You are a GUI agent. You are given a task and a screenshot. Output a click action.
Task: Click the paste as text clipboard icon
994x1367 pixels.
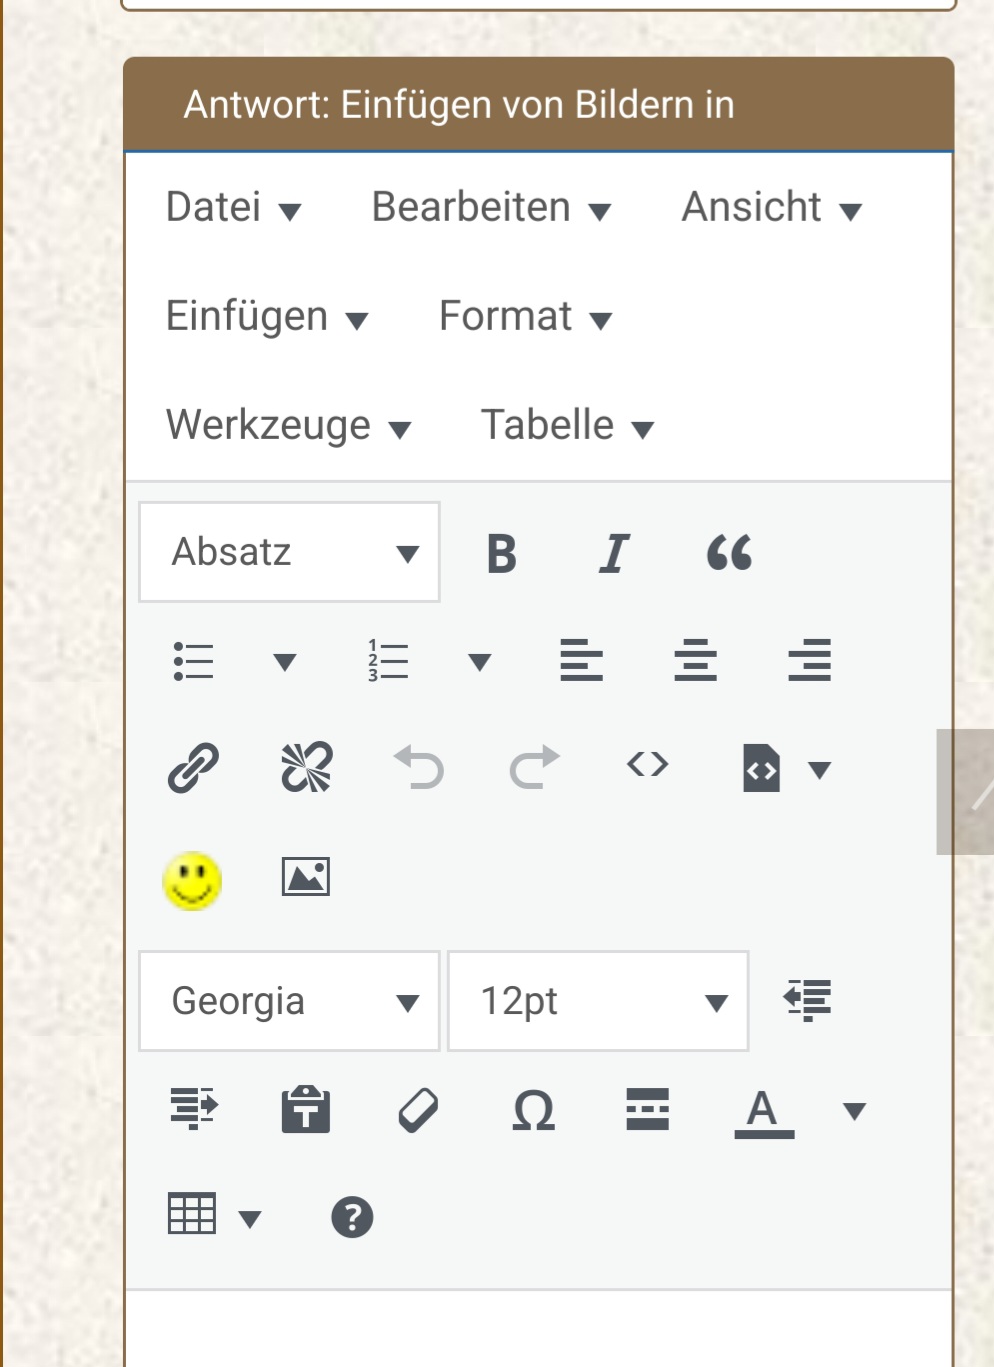pyautogui.click(x=306, y=1110)
